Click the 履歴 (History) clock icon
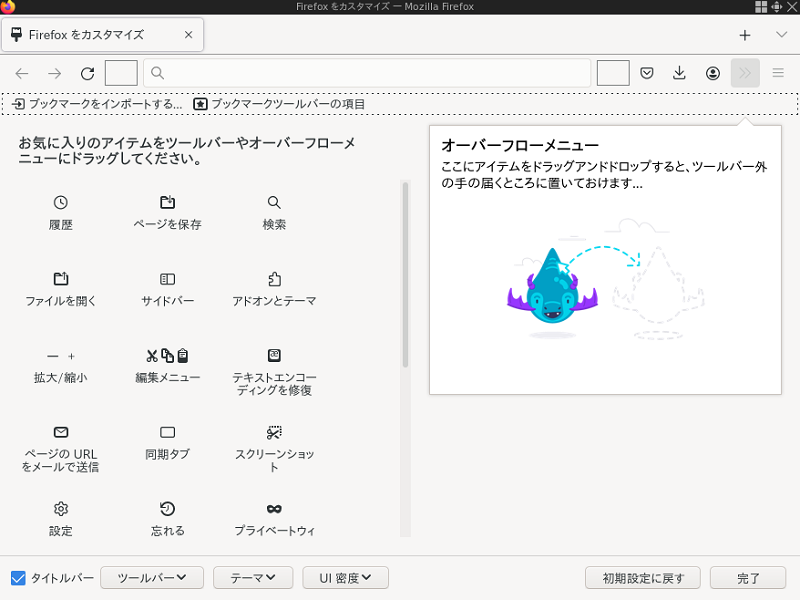Screen dimensions: 800x600 (61, 202)
